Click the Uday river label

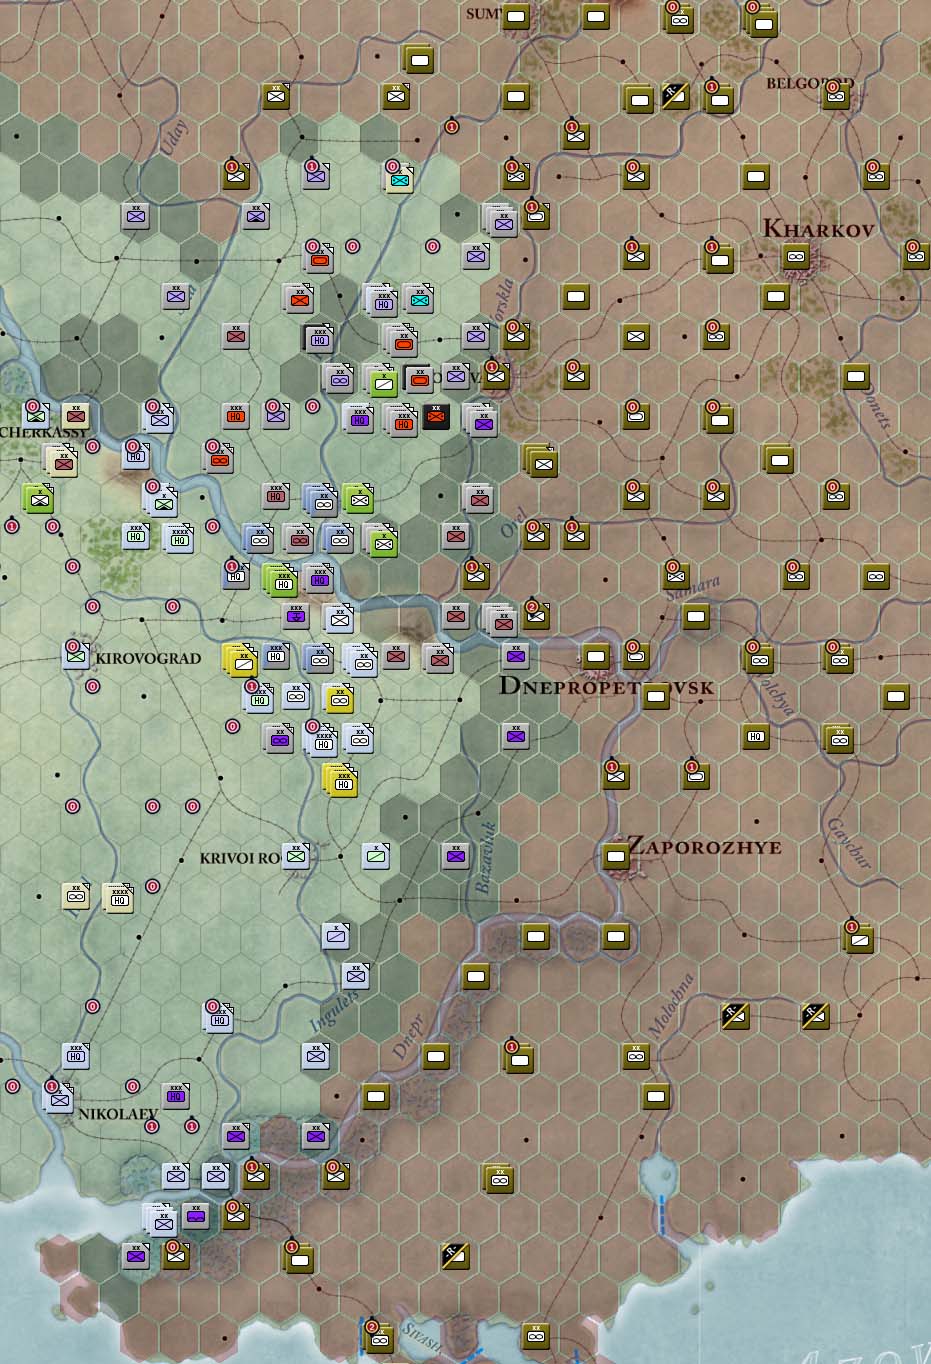[172, 137]
